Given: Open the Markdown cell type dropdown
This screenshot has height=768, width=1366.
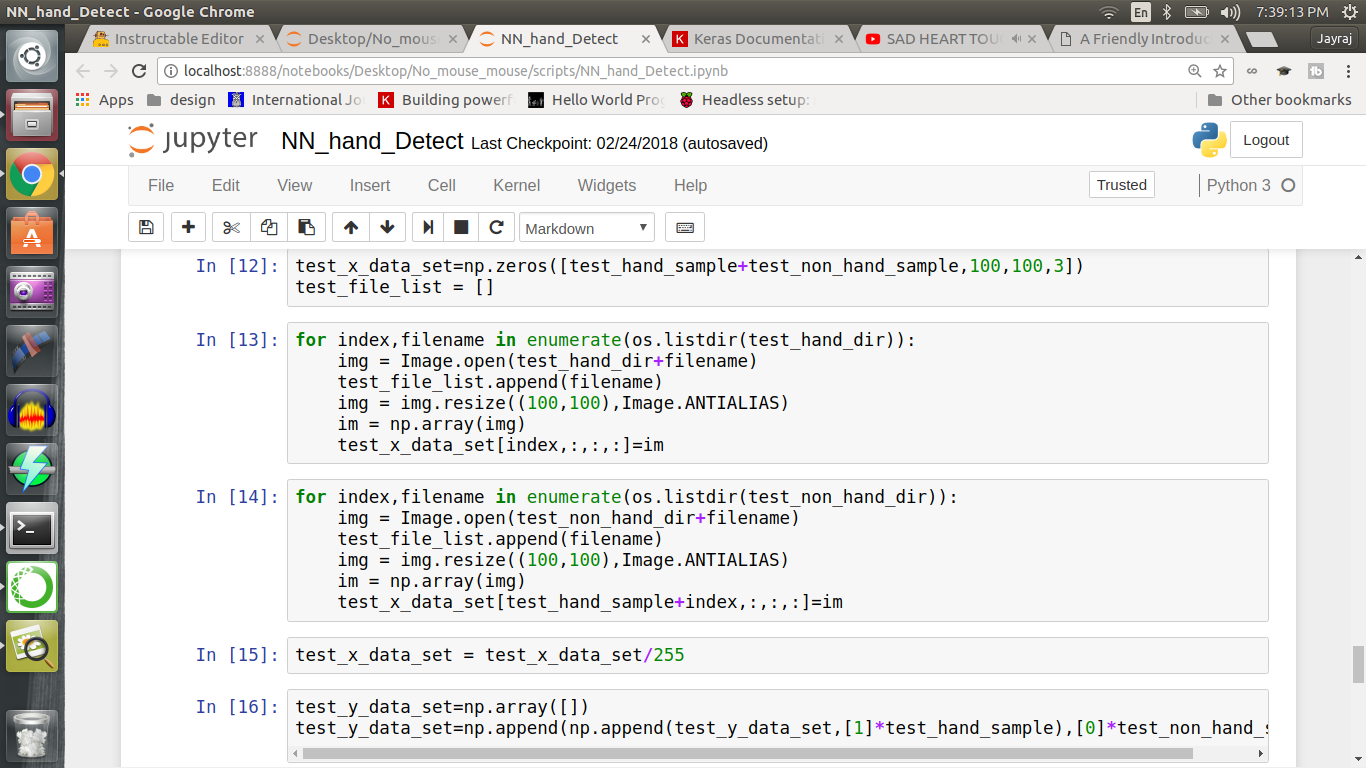Looking at the screenshot, I should (587, 228).
